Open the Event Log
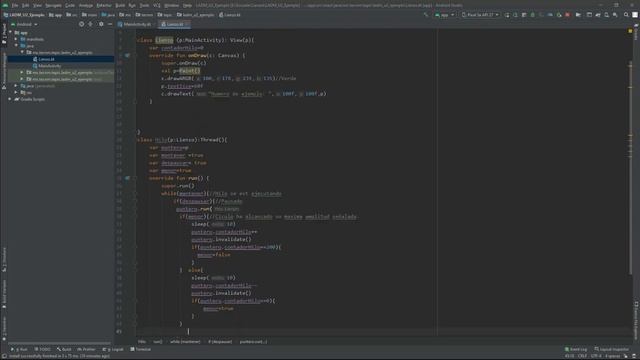Viewport: 640px width, 360px height. (576, 349)
